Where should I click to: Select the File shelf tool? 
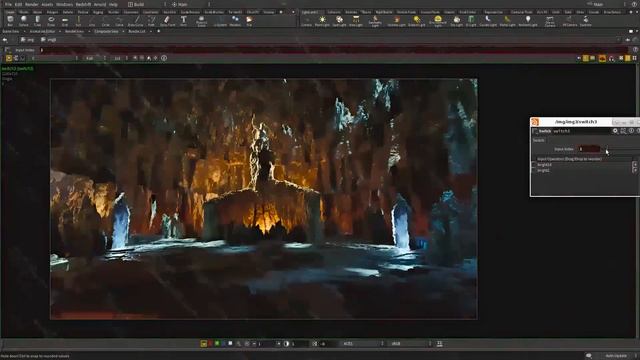click(x=249, y=20)
